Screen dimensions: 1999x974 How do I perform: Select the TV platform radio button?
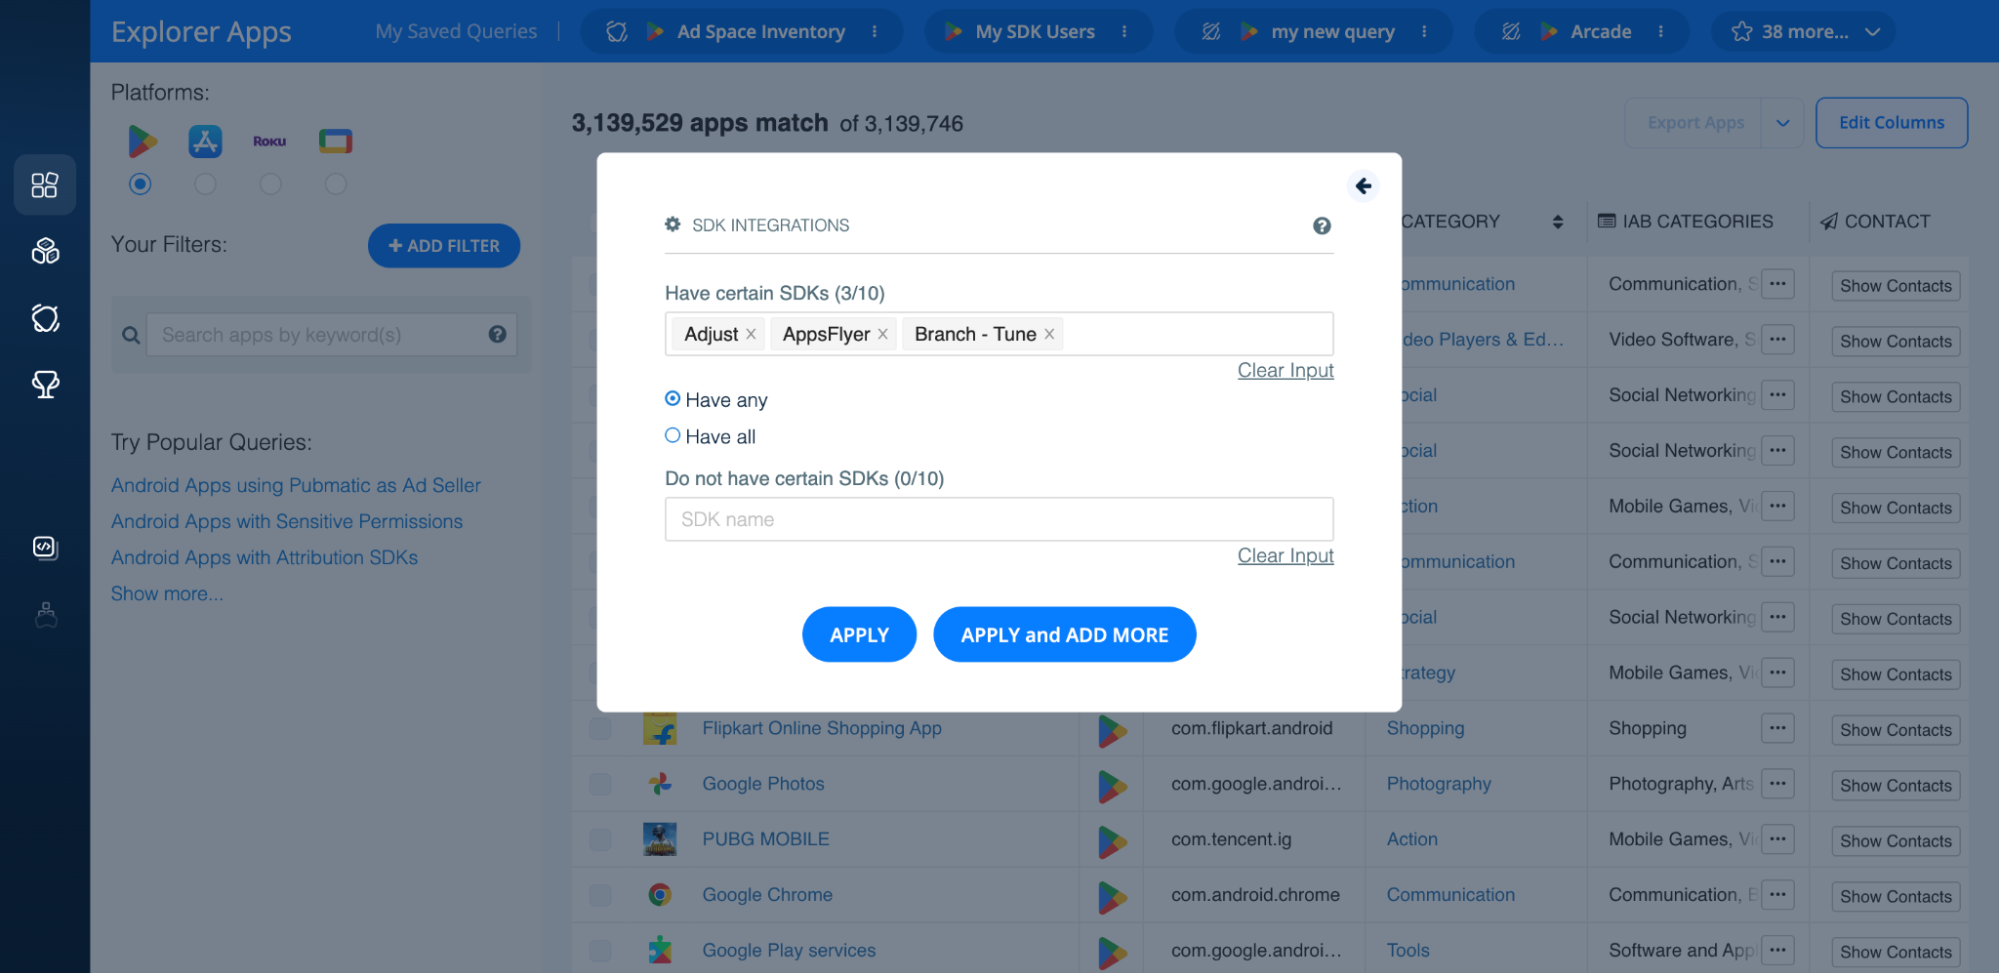336,184
